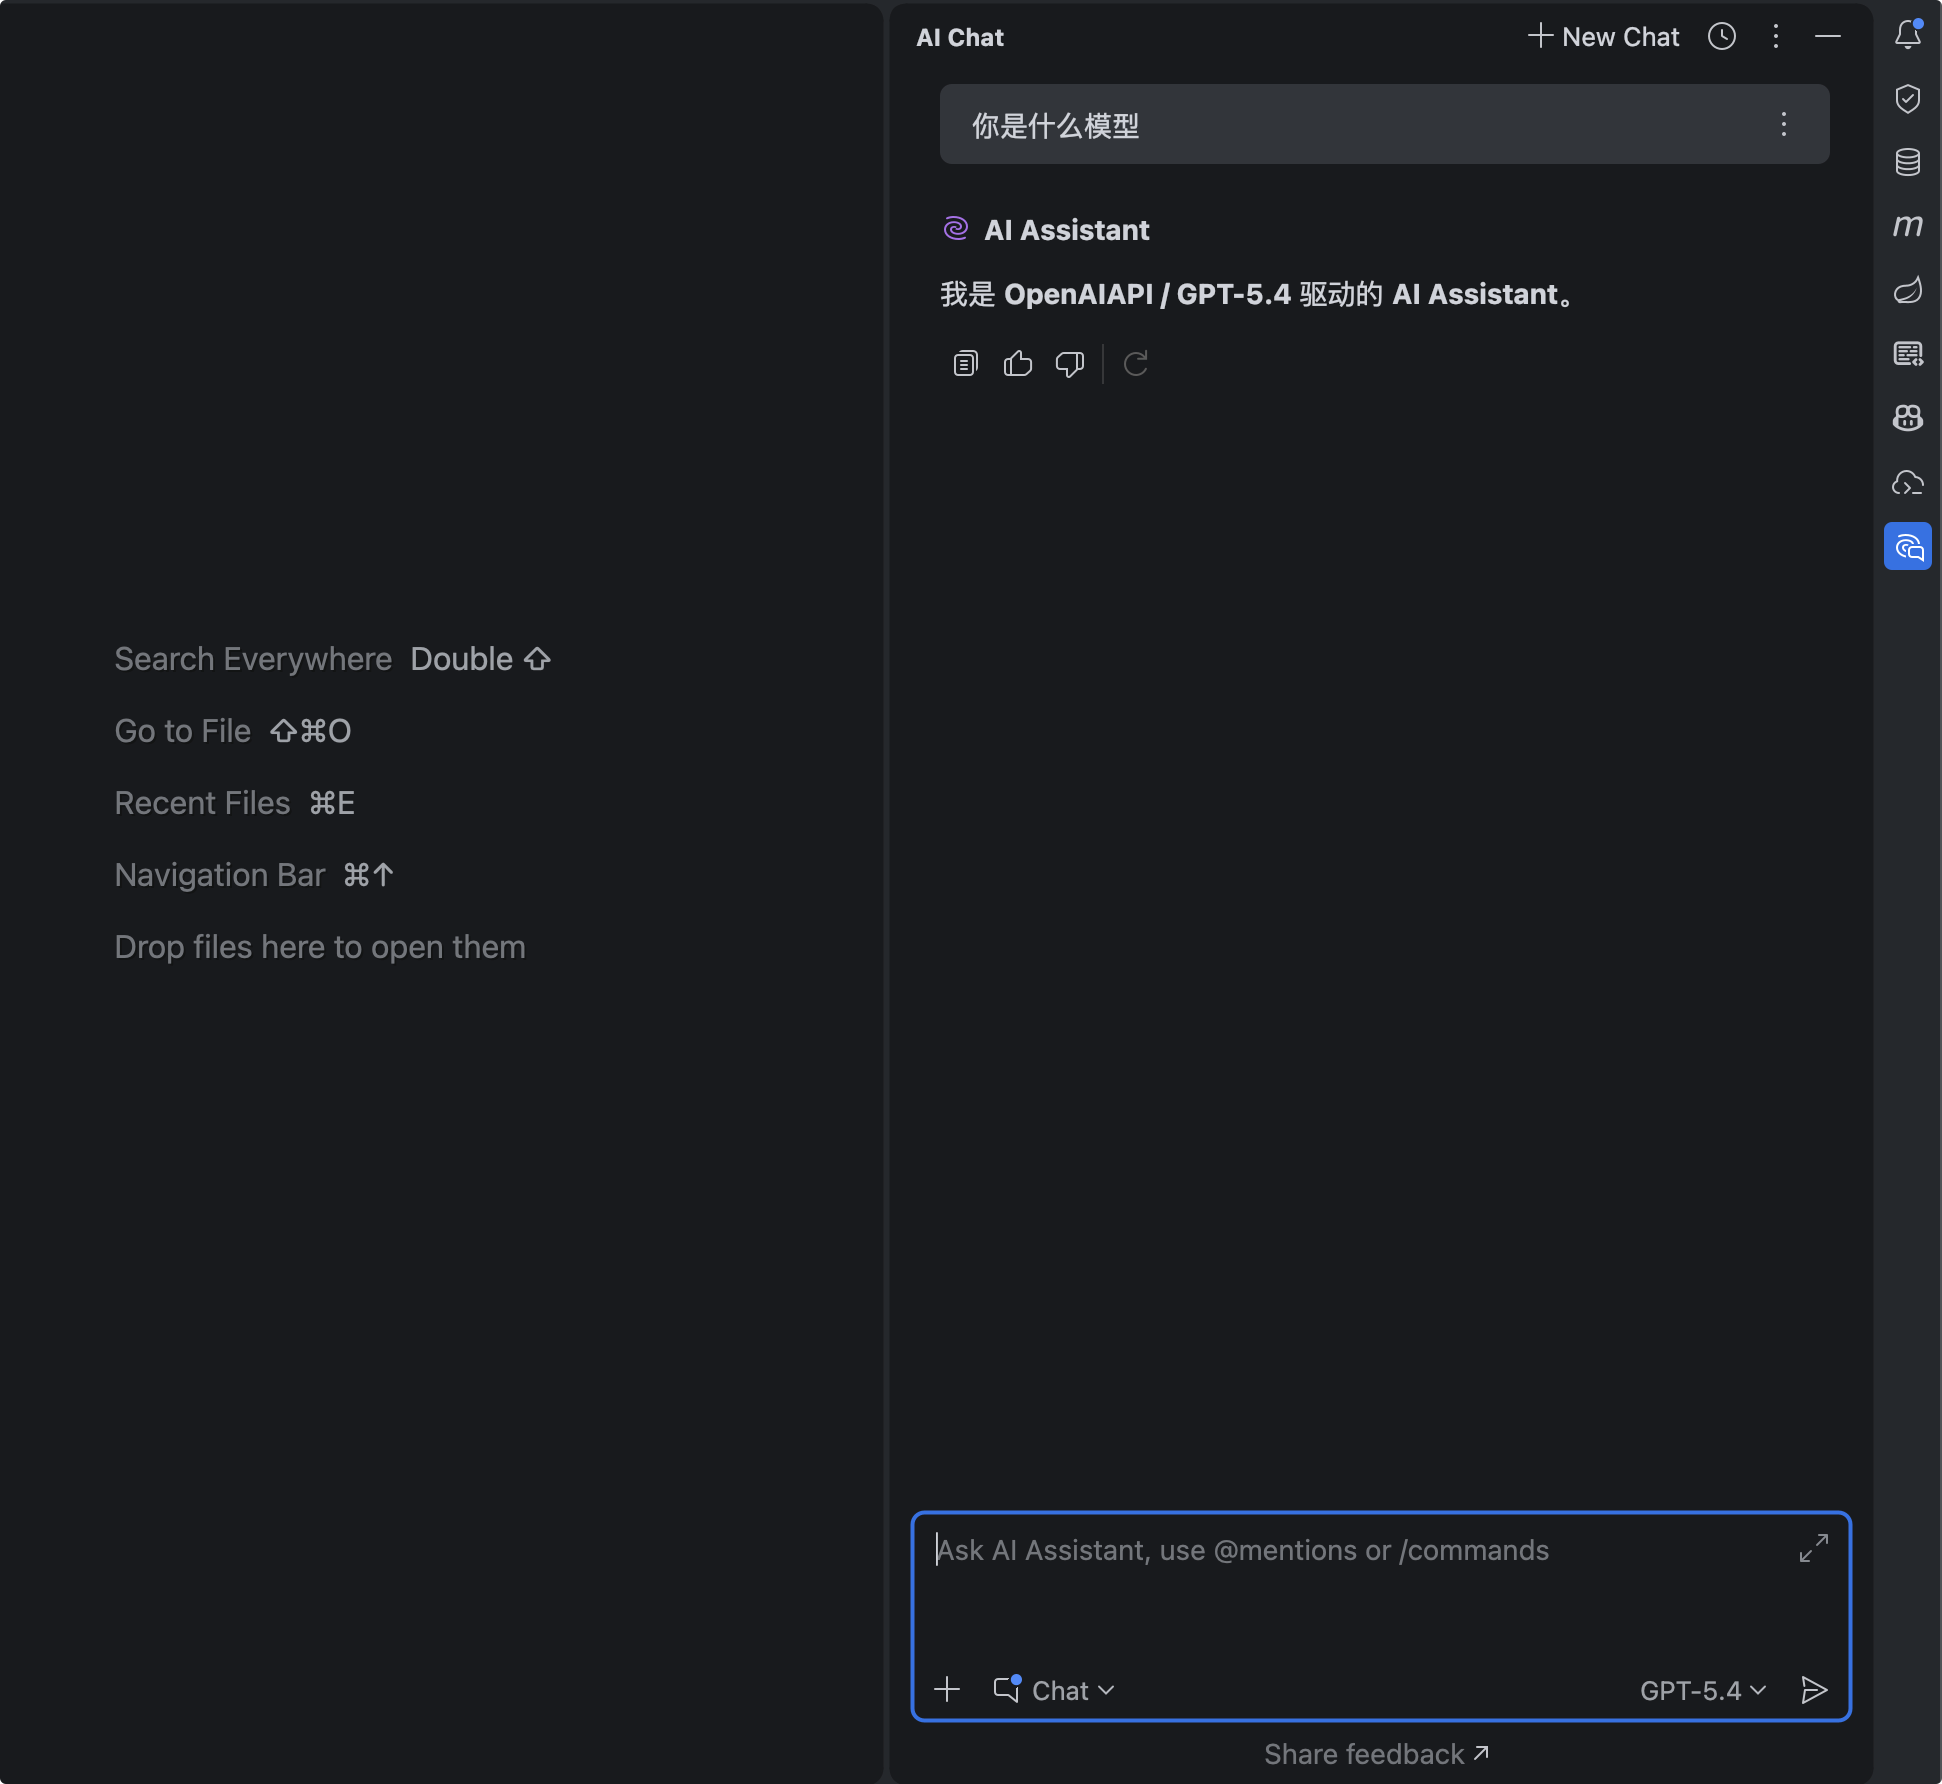Screen dimensions: 1942x1784
Task: Copy the assistant's response
Action: click(x=965, y=364)
